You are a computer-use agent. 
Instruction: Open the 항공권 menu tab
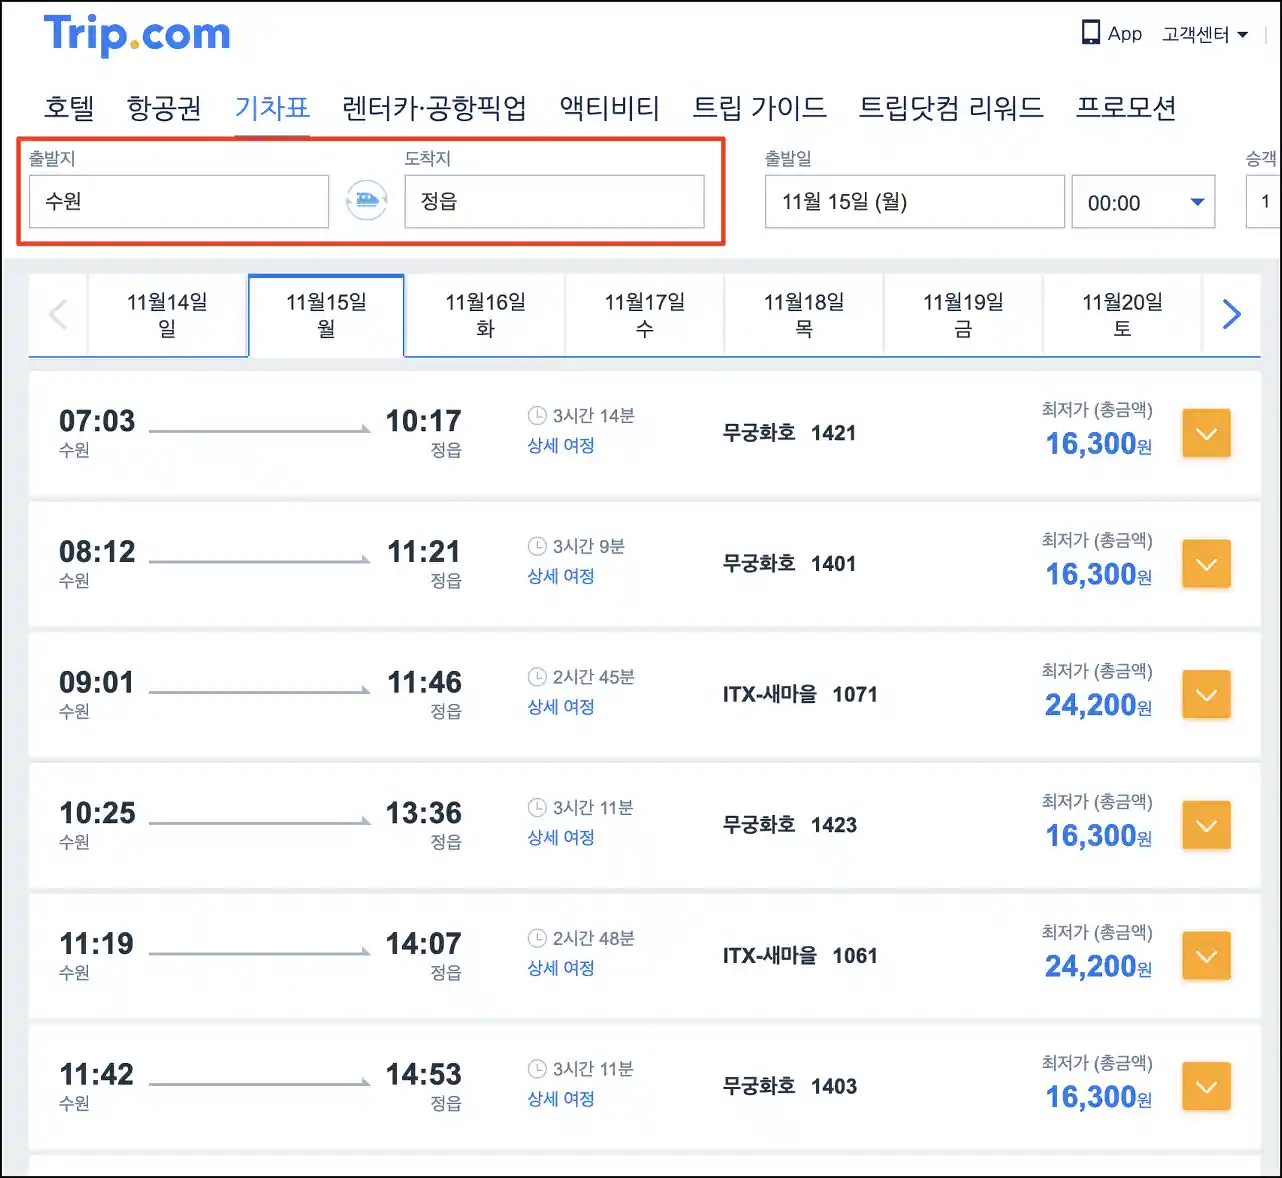[164, 107]
